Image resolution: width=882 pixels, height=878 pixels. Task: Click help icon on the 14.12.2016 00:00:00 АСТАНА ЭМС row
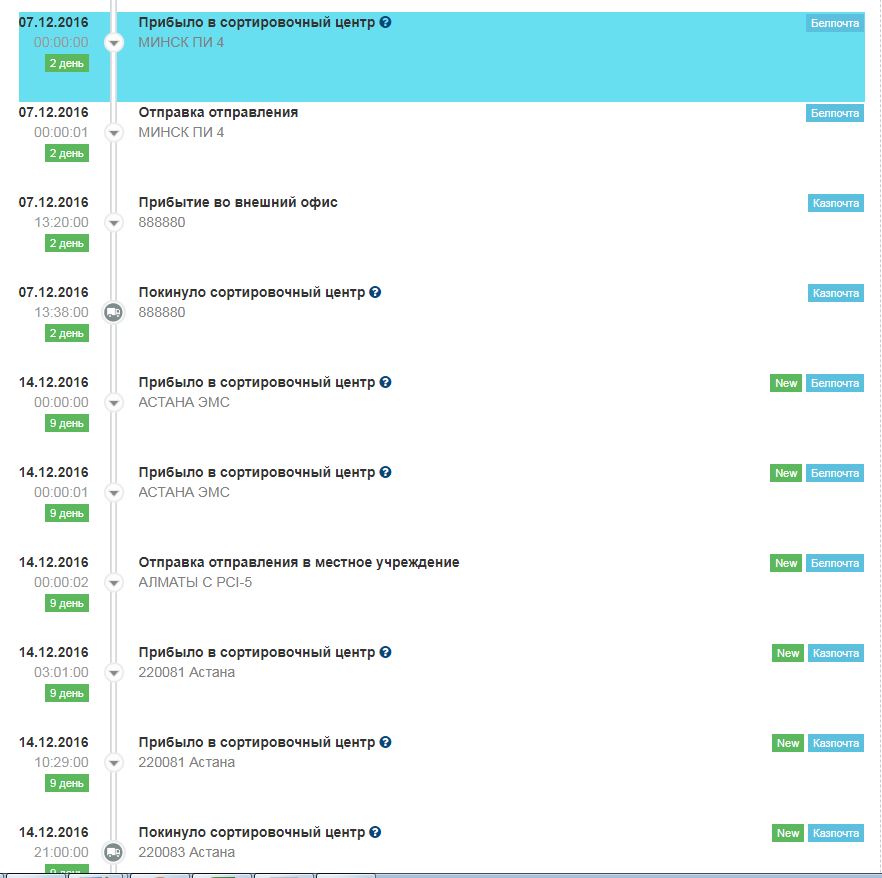[386, 382]
